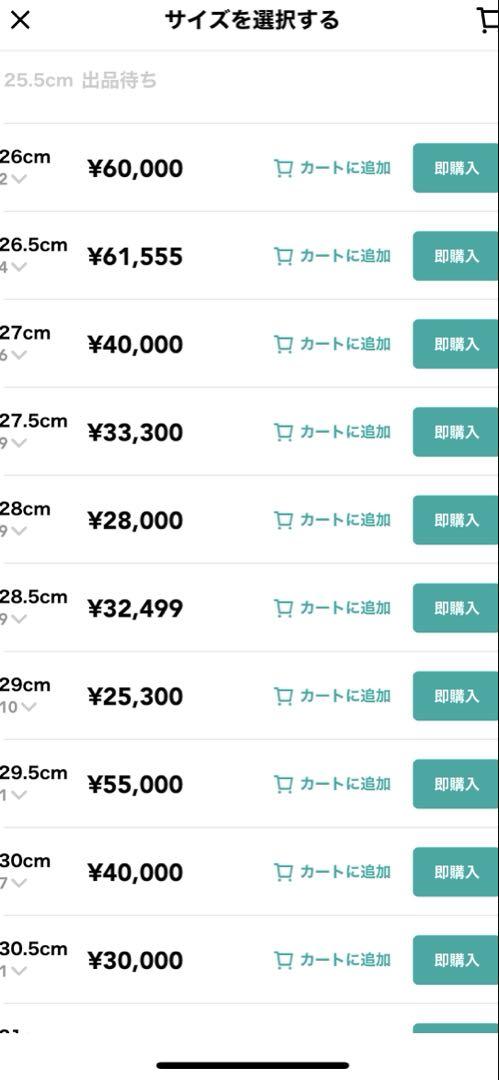
Task: Add the 28cm ¥28,000 item to cart
Action: (332, 520)
